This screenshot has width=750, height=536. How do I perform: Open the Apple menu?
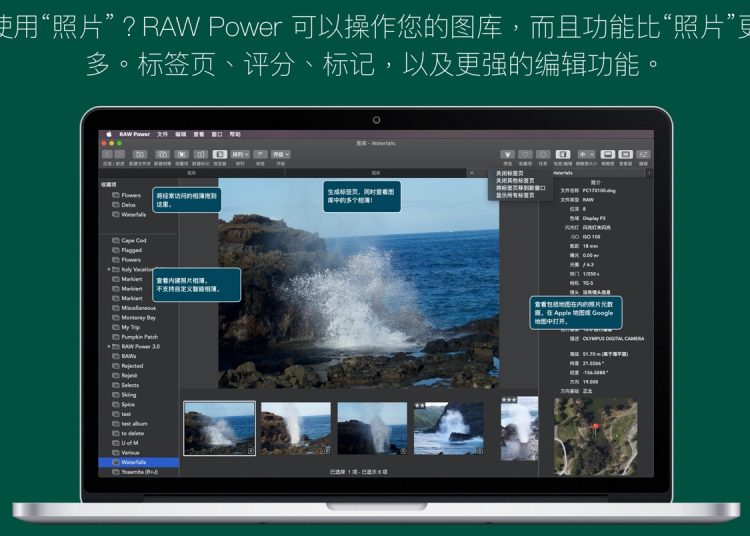coord(109,133)
